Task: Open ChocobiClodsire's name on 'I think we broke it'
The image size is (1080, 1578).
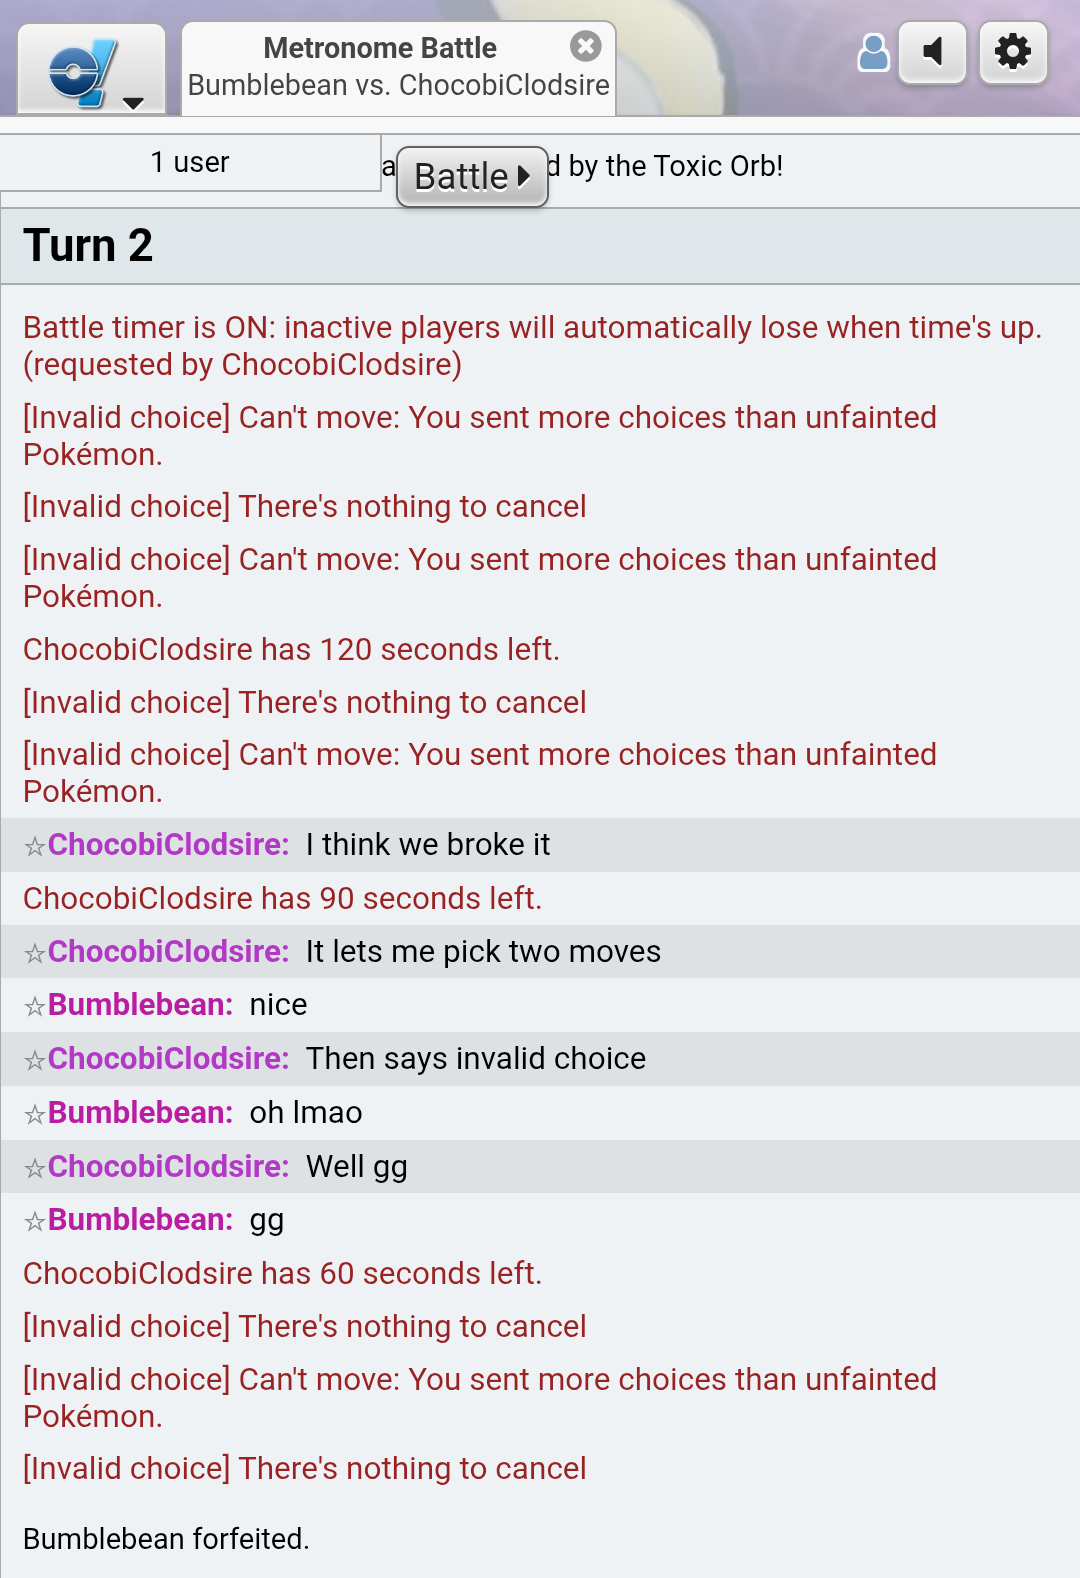Action: pyautogui.click(x=169, y=845)
